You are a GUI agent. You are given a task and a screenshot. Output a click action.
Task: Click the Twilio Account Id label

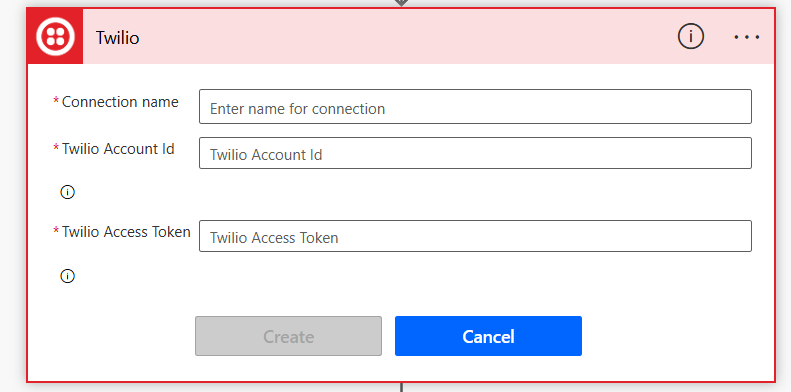(x=118, y=149)
